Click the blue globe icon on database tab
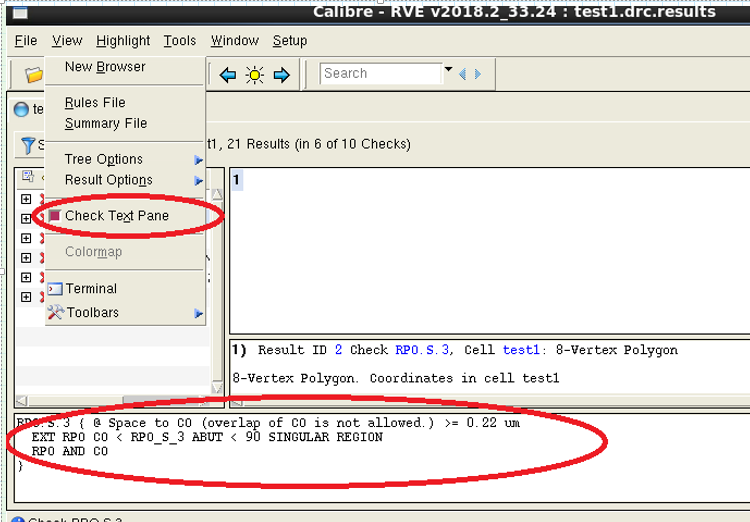This screenshot has width=750, height=522. coord(21,110)
